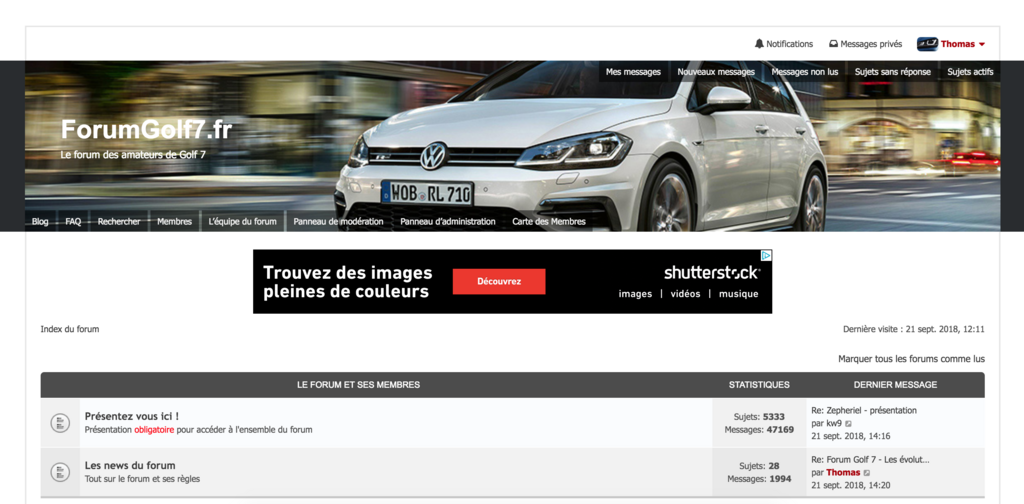Click the Présentez vous ici forum status icon
This screenshot has width=1024, height=504.
pyautogui.click(x=60, y=423)
